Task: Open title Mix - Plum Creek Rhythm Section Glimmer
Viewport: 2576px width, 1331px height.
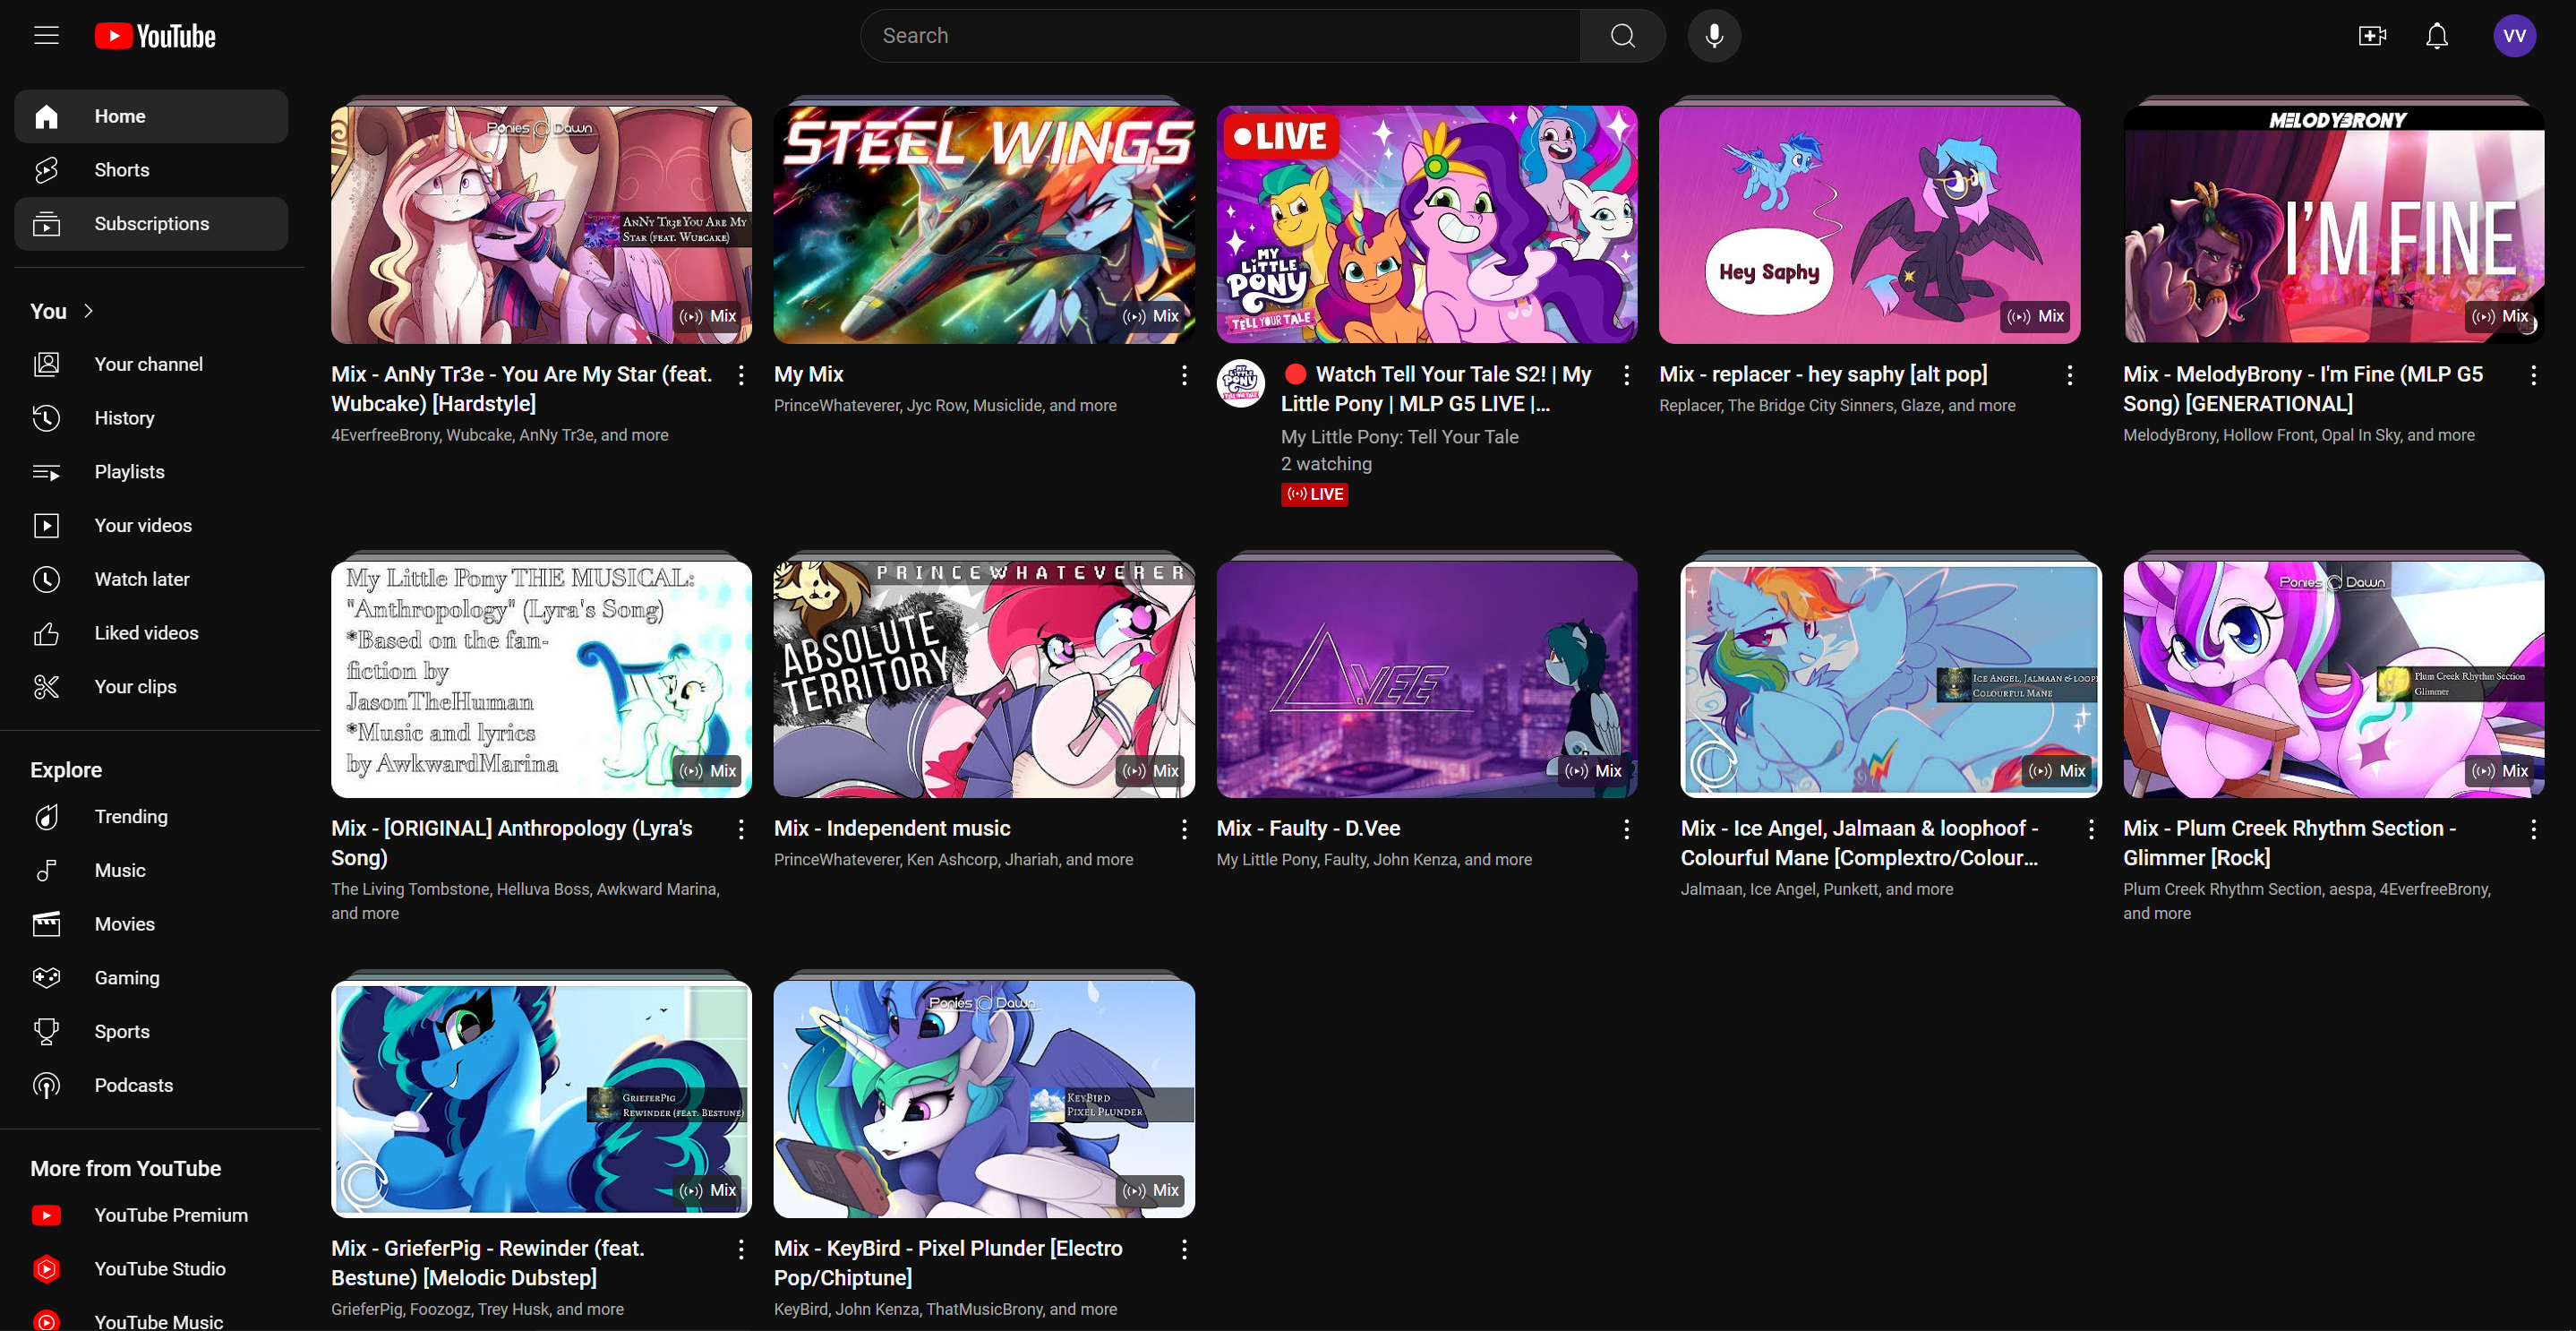Action: [x=2289, y=843]
